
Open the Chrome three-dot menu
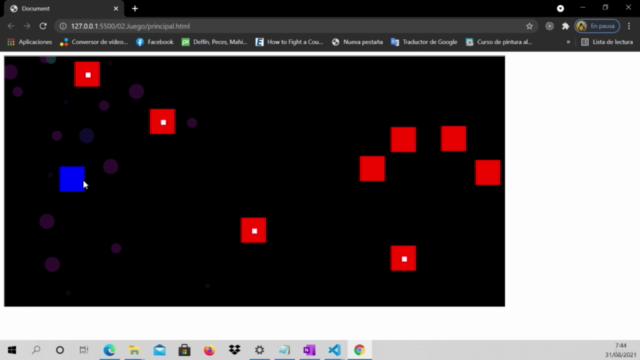(629, 26)
